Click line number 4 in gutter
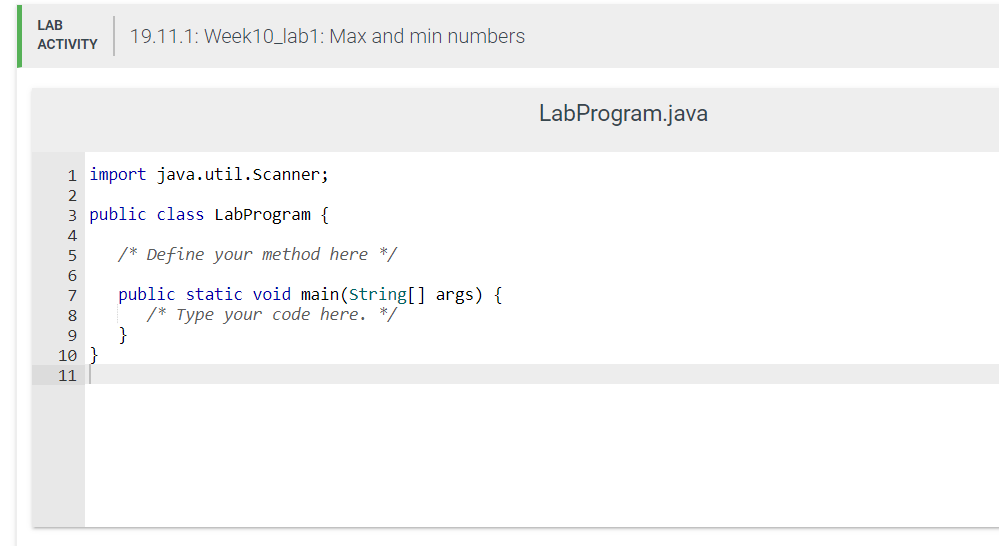 72,236
